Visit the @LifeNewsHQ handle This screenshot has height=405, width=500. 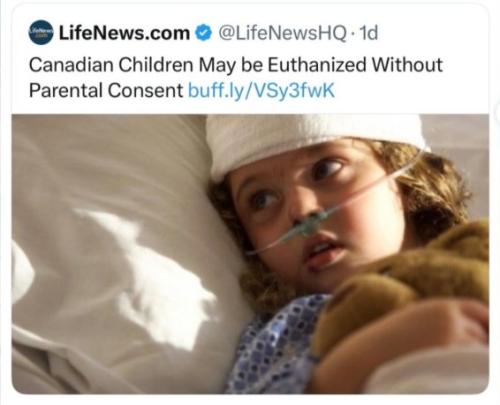(282, 33)
